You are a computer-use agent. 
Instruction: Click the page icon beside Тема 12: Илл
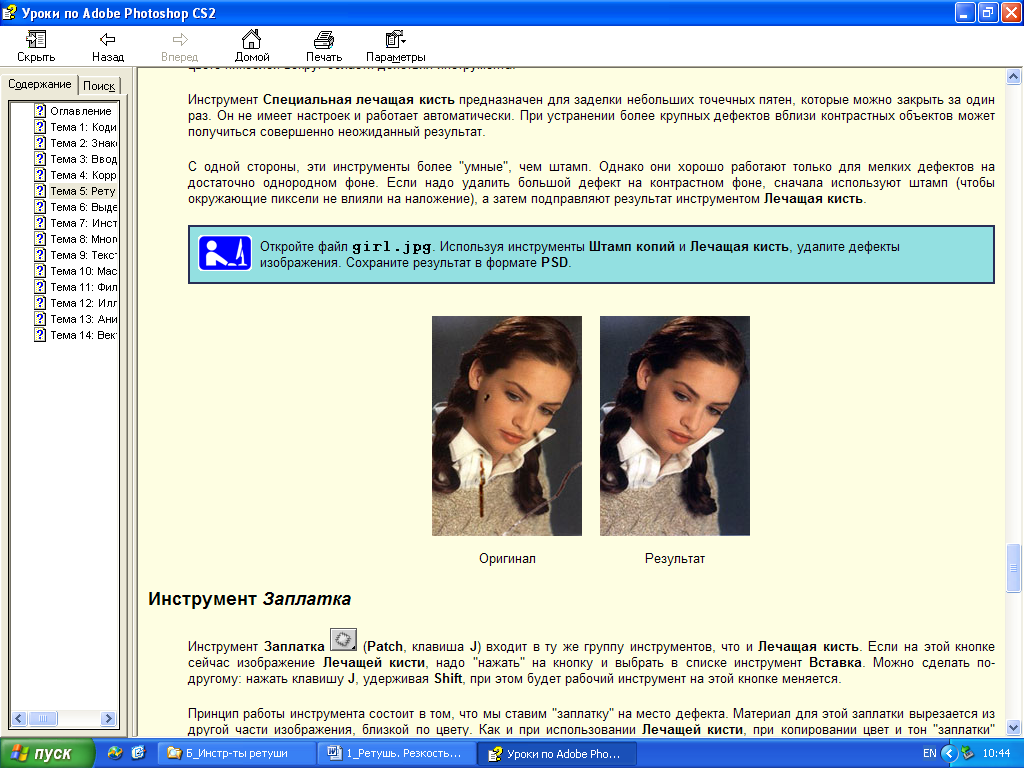[40, 302]
